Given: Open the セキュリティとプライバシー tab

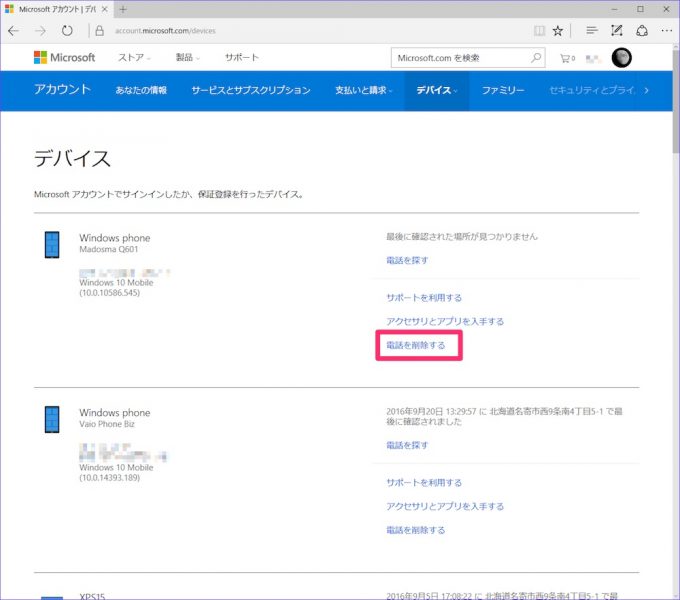Looking at the screenshot, I should 592,90.
